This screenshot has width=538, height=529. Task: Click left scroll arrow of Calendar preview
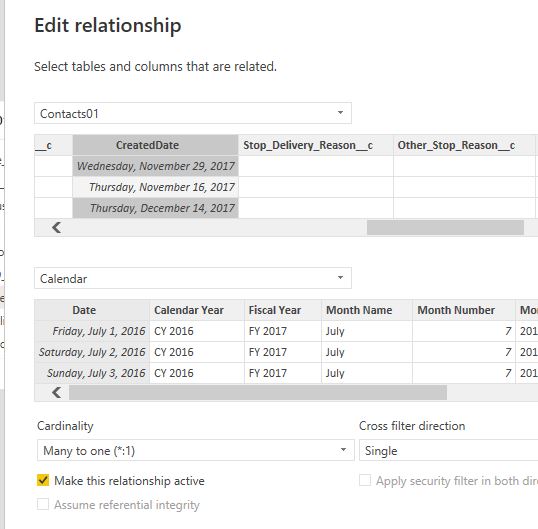[57, 392]
